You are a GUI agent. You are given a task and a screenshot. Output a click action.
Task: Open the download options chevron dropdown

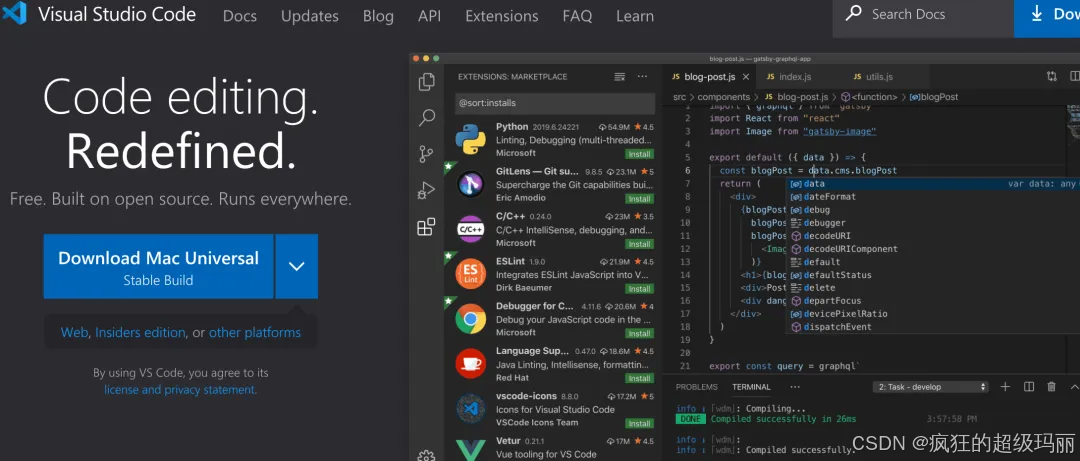pyautogui.click(x=297, y=266)
